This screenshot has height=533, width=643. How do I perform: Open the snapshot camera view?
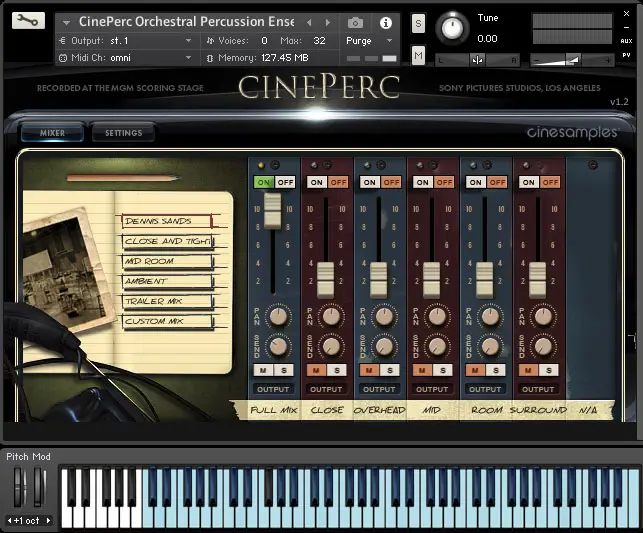[x=355, y=23]
